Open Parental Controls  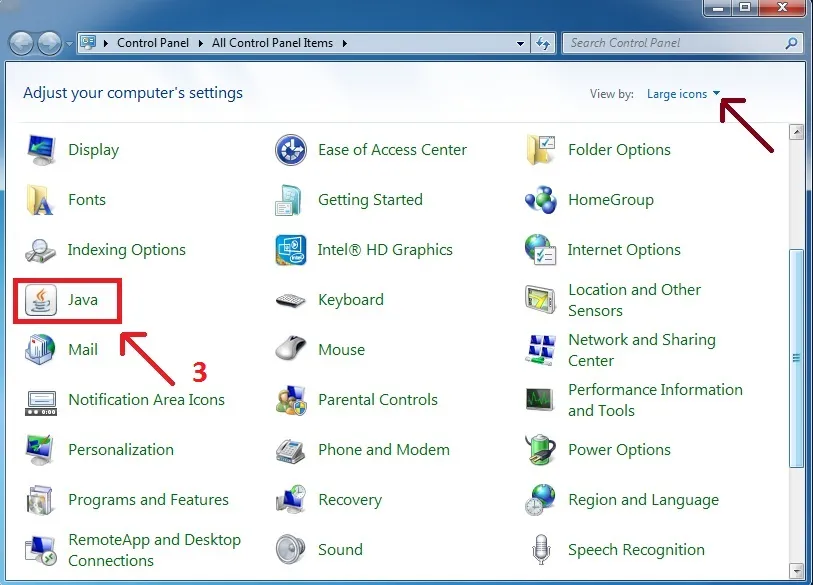pos(378,400)
